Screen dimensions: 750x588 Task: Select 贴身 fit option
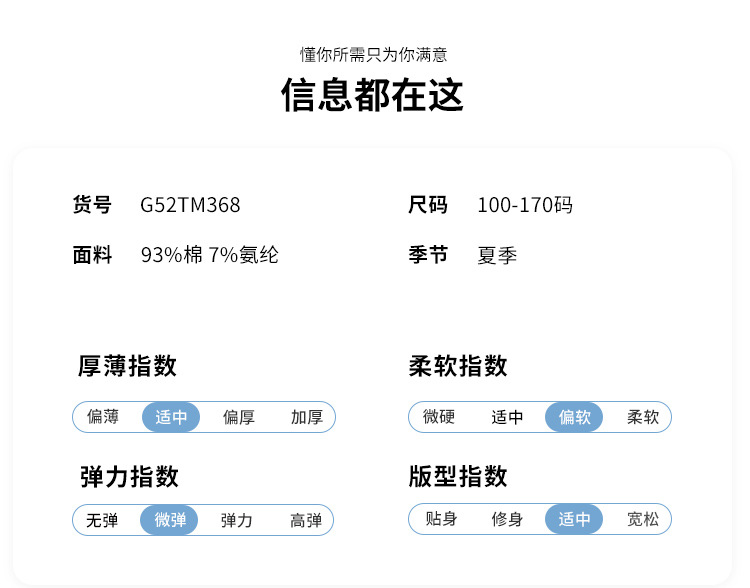pos(441,519)
